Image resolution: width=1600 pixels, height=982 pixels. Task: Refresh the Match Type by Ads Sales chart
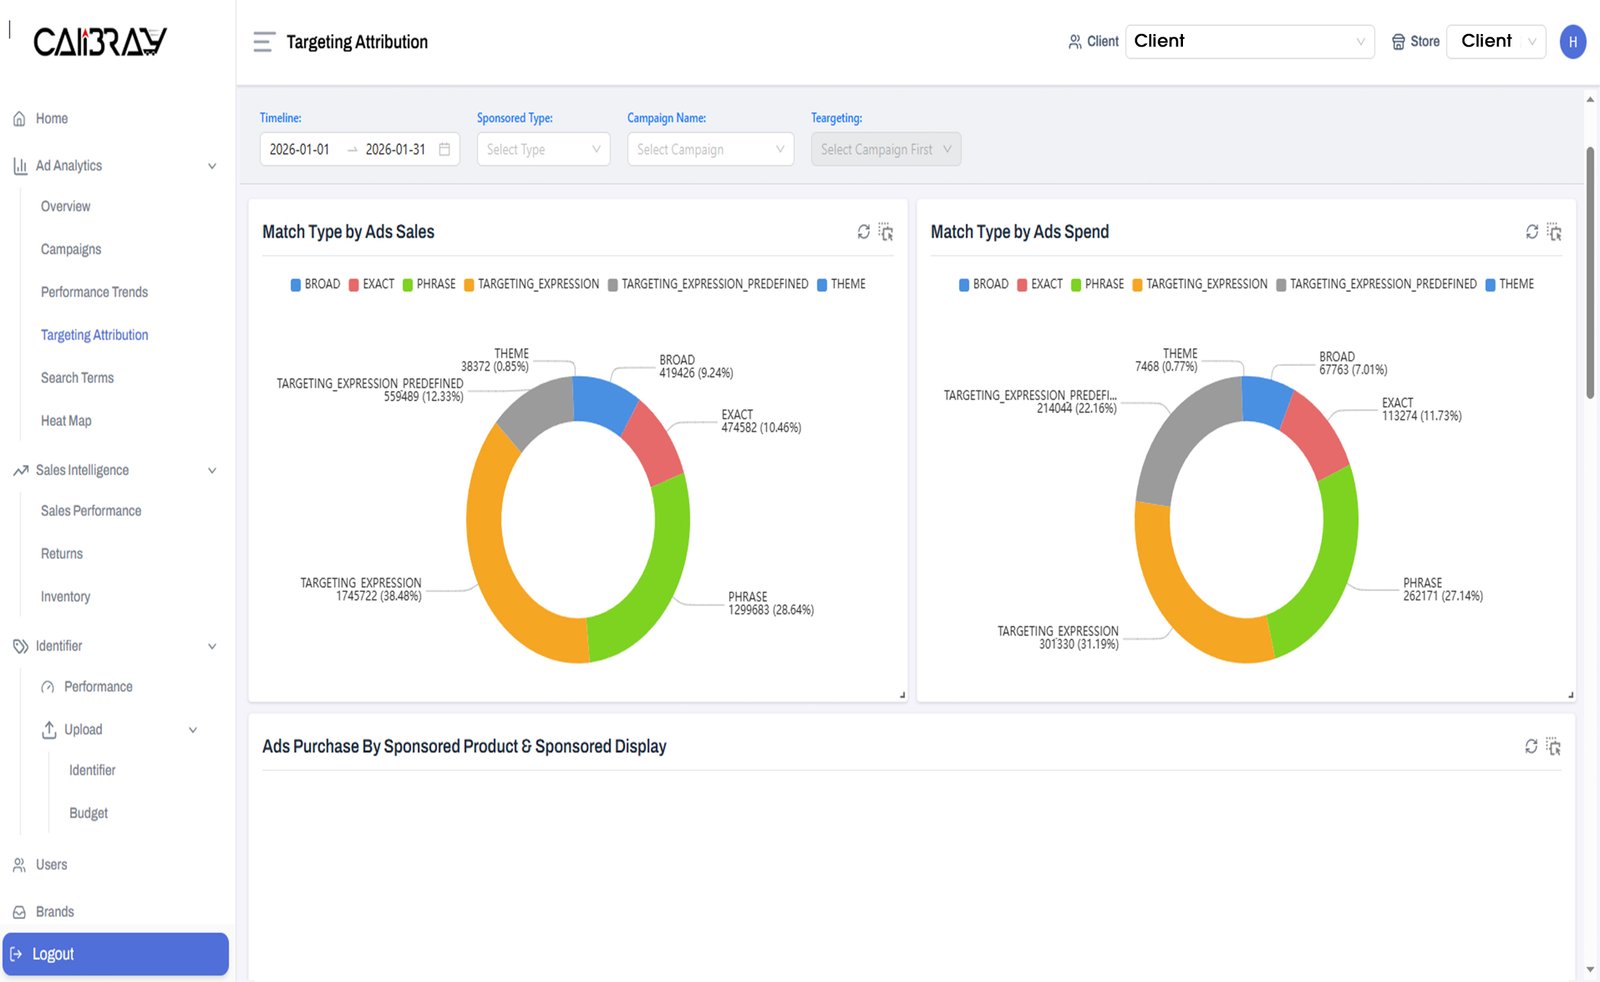(x=864, y=232)
